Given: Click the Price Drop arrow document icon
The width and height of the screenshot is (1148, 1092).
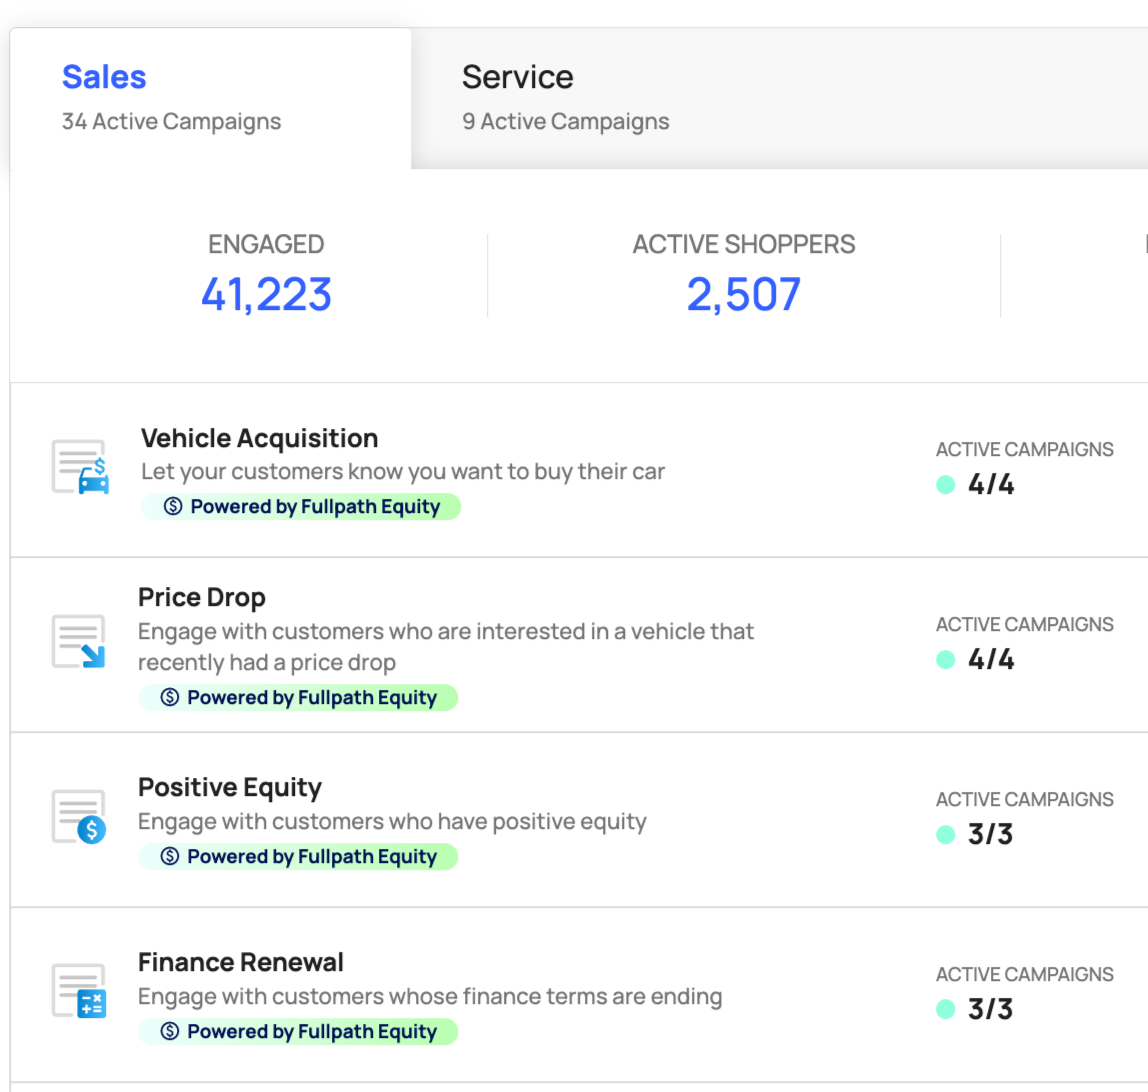Looking at the screenshot, I should pos(78,641).
